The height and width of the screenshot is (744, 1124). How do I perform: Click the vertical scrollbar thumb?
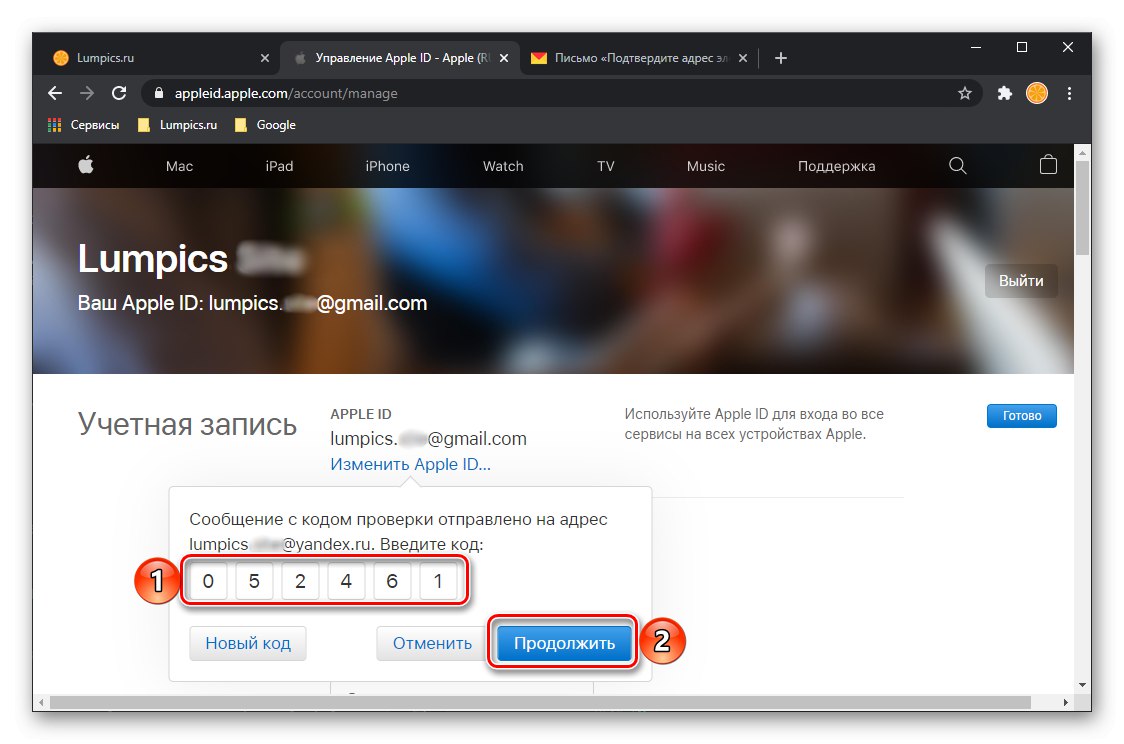1082,207
